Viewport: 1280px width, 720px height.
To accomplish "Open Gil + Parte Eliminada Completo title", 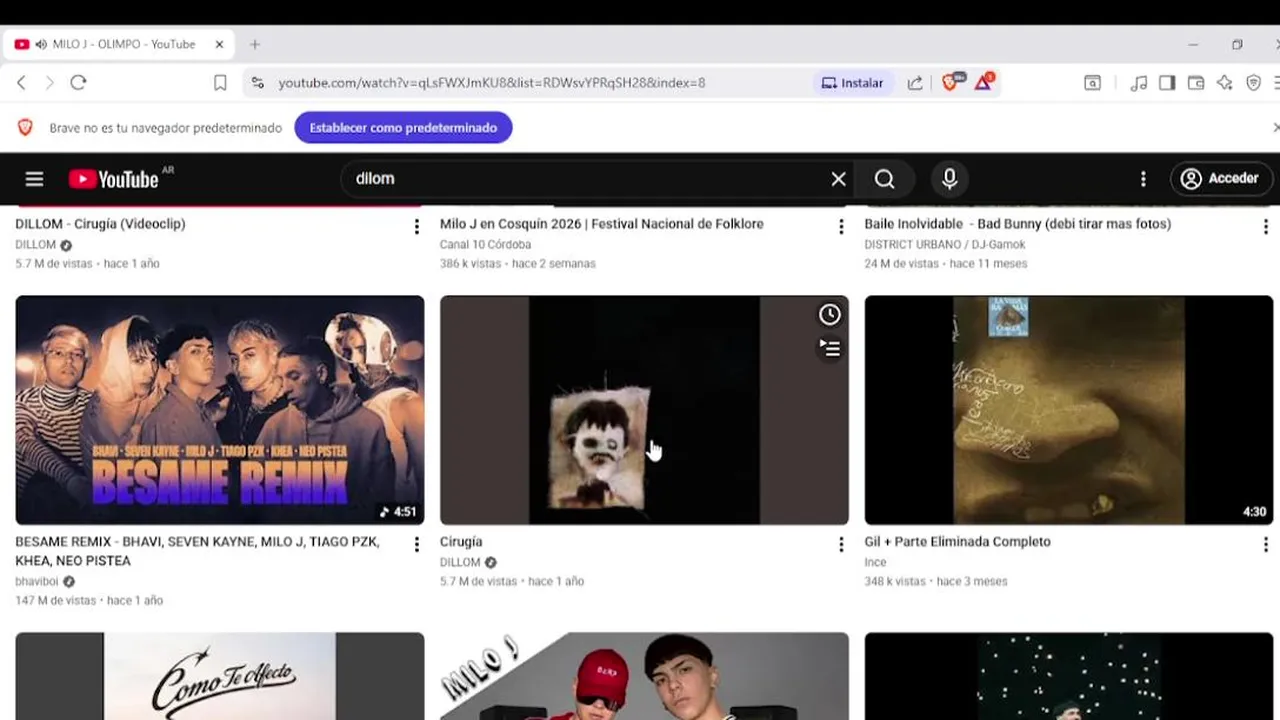I will pyautogui.click(x=958, y=542).
